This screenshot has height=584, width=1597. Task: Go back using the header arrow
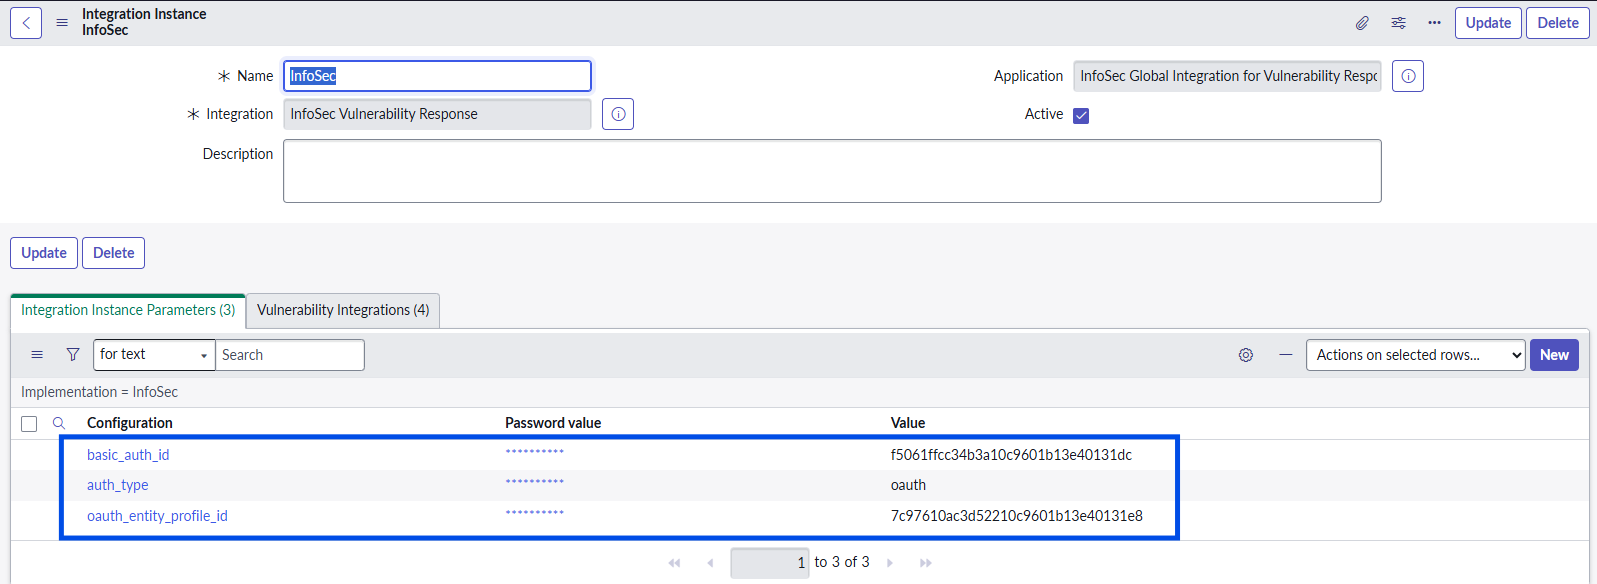click(26, 23)
